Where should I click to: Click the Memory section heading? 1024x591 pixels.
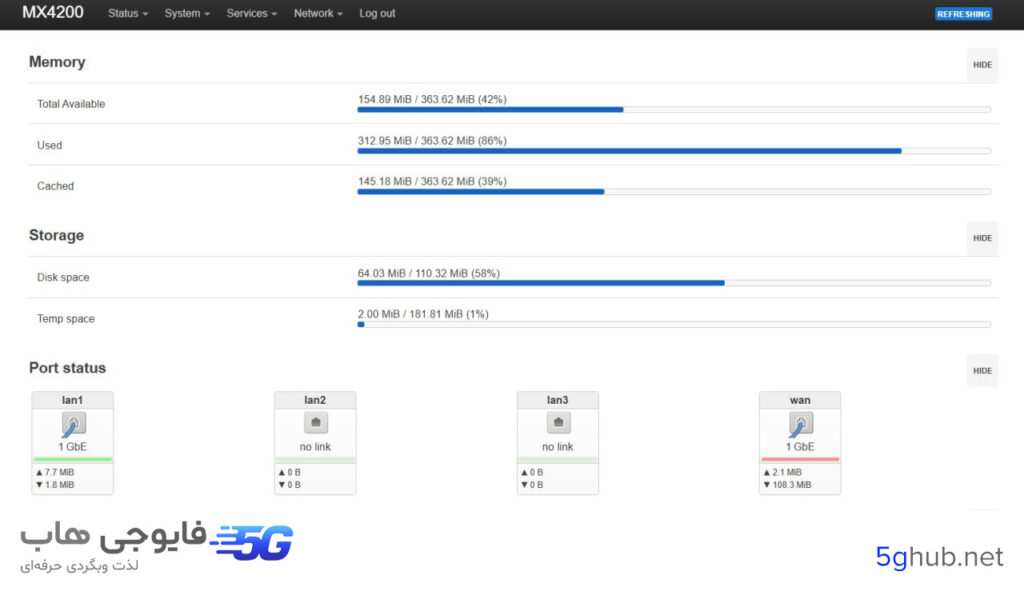[57, 62]
